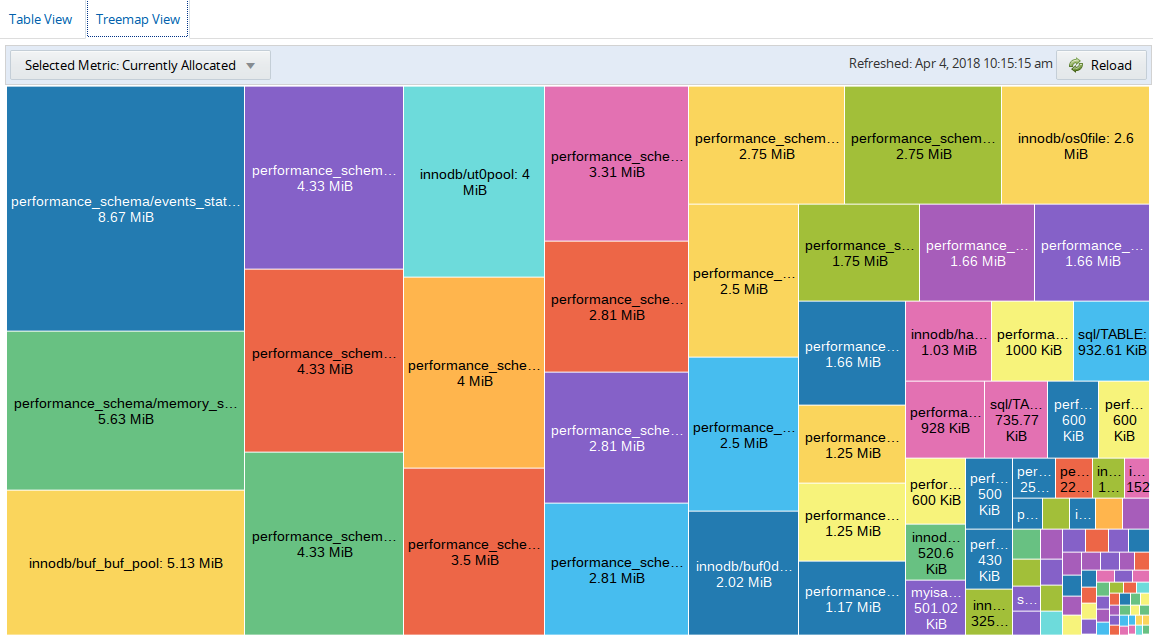
Task: Select the orange performance_sche 4 MiB block
Action: (x=474, y=373)
